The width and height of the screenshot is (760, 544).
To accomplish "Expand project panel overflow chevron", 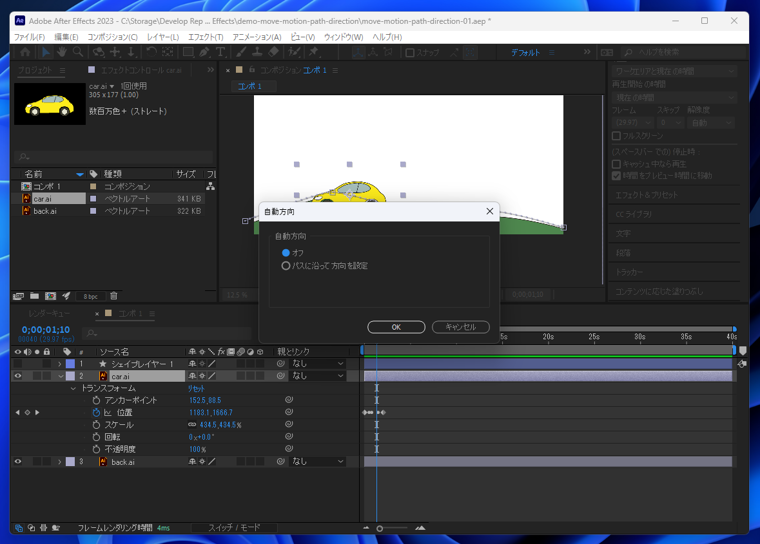I will tap(210, 70).
